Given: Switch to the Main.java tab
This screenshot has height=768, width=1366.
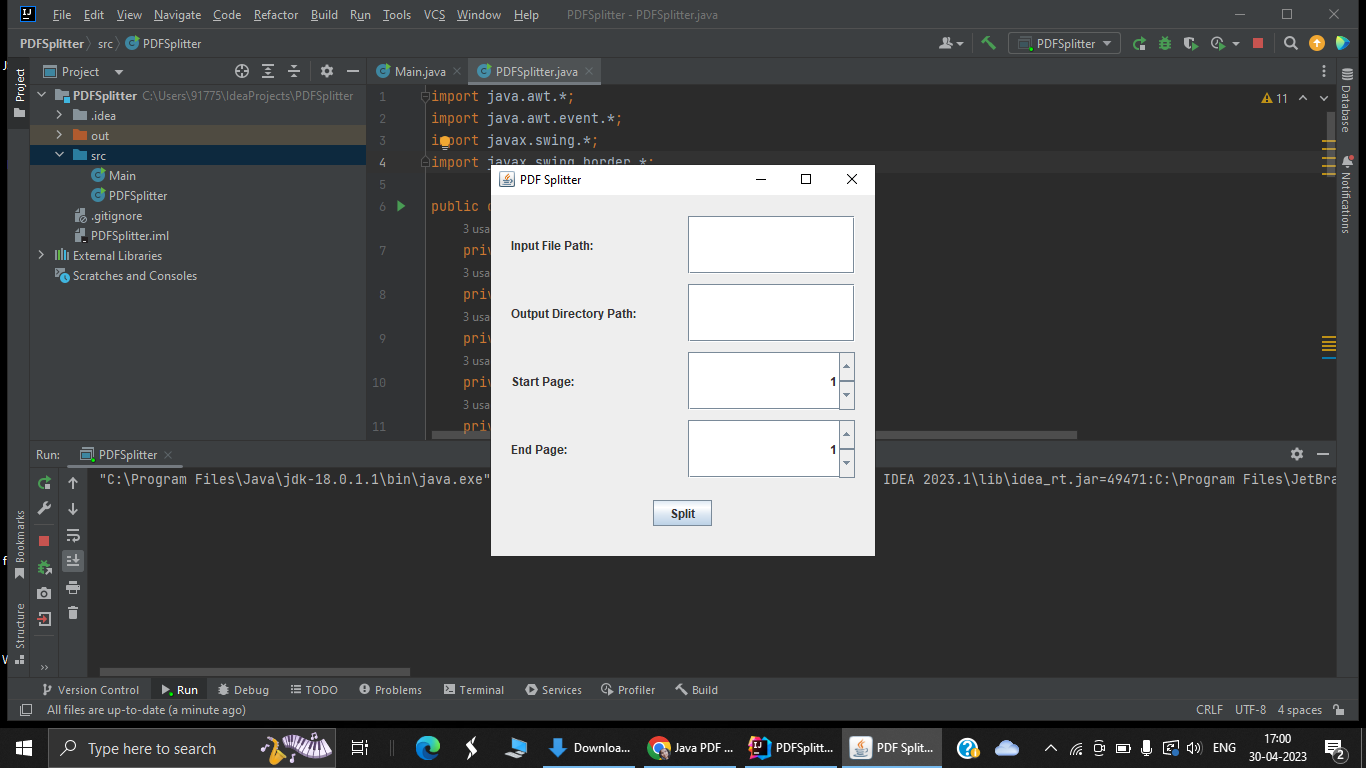Looking at the screenshot, I should pyautogui.click(x=417, y=71).
